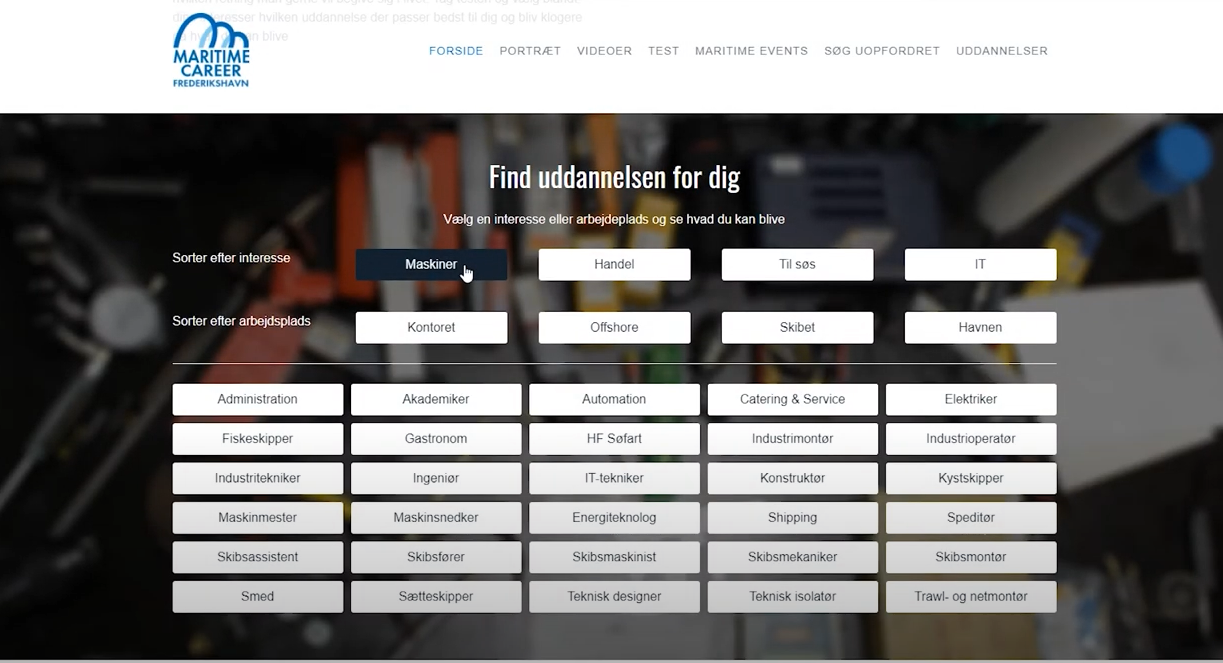The image size is (1223, 663).
Task: Open the Forside menu item
Action: 456,51
